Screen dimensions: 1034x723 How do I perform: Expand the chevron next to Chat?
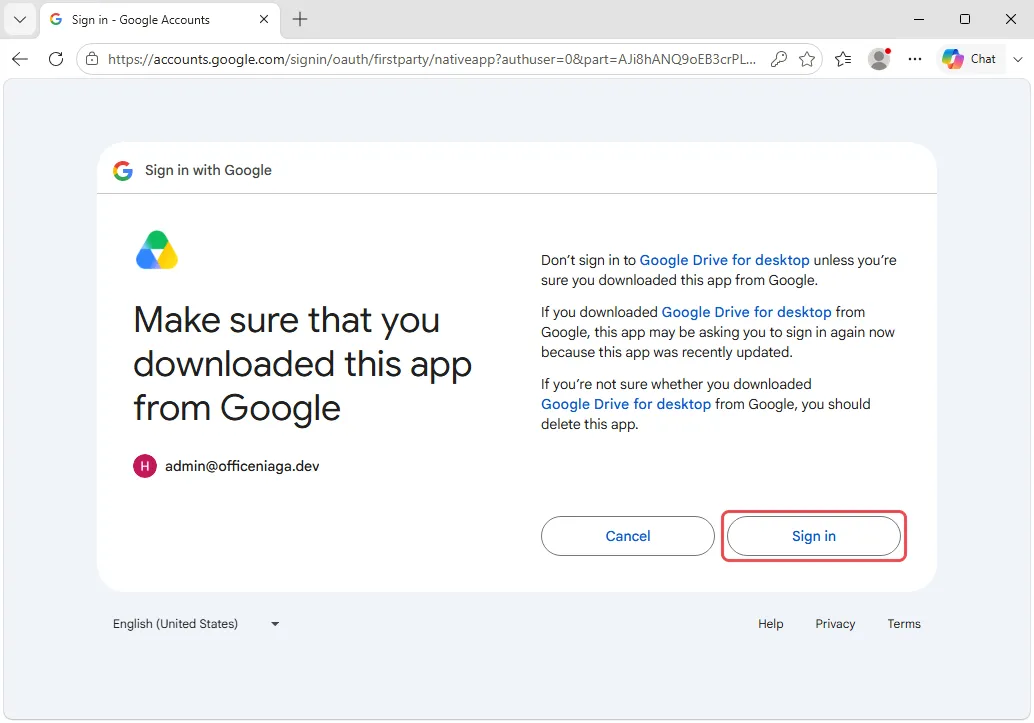tap(1018, 59)
